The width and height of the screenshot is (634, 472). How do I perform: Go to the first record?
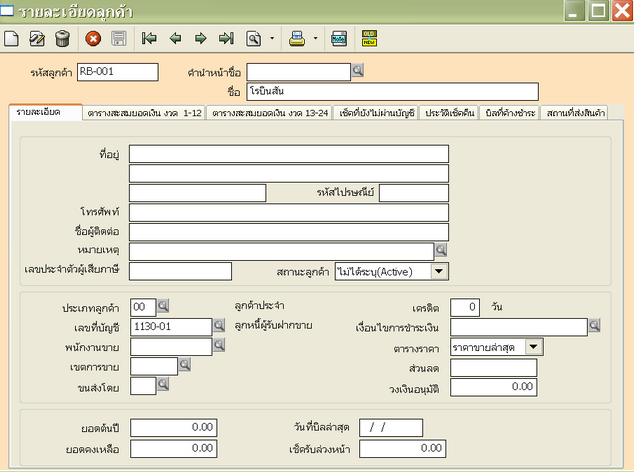click(150, 40)
